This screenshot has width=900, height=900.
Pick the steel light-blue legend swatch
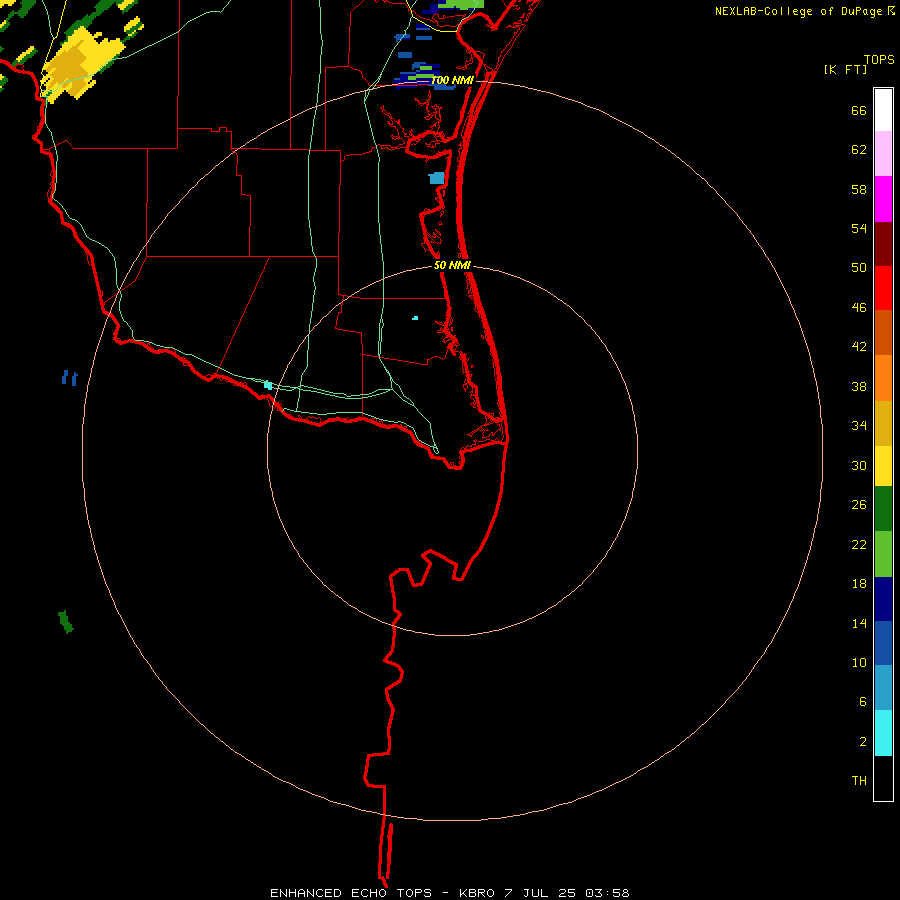(883, 688)
